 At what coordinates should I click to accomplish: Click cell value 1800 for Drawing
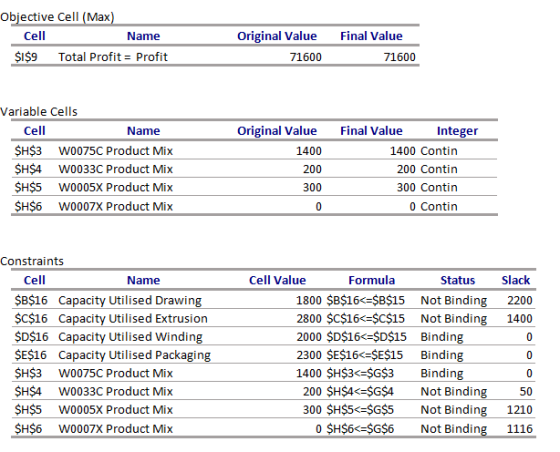point(309,301)
